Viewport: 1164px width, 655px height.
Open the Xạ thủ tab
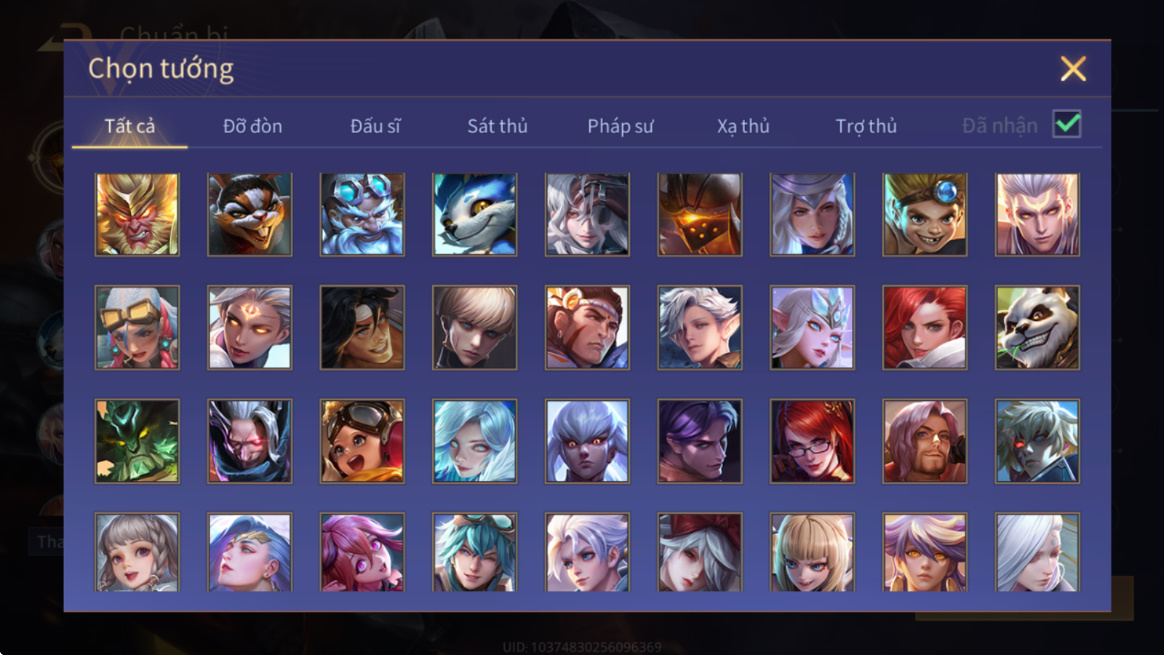pos(743,126)
